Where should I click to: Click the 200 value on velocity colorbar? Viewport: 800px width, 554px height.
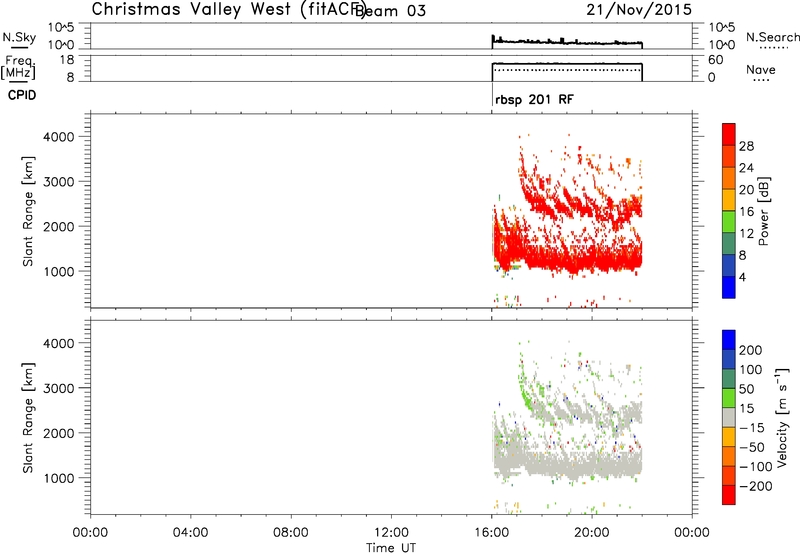(x=751, y=350)
